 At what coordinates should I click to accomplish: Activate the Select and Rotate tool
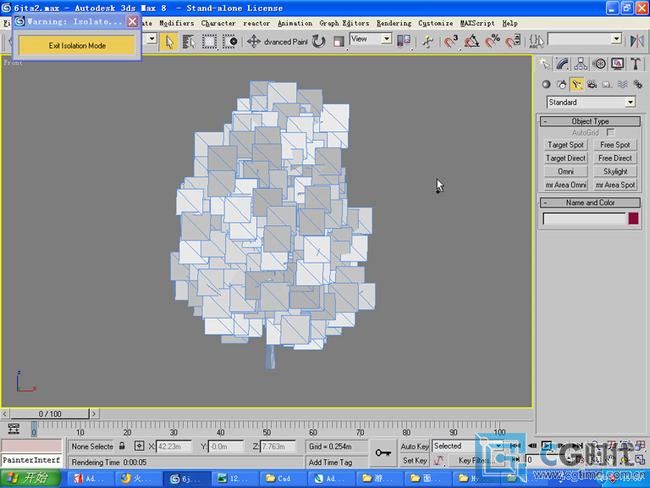319,41
